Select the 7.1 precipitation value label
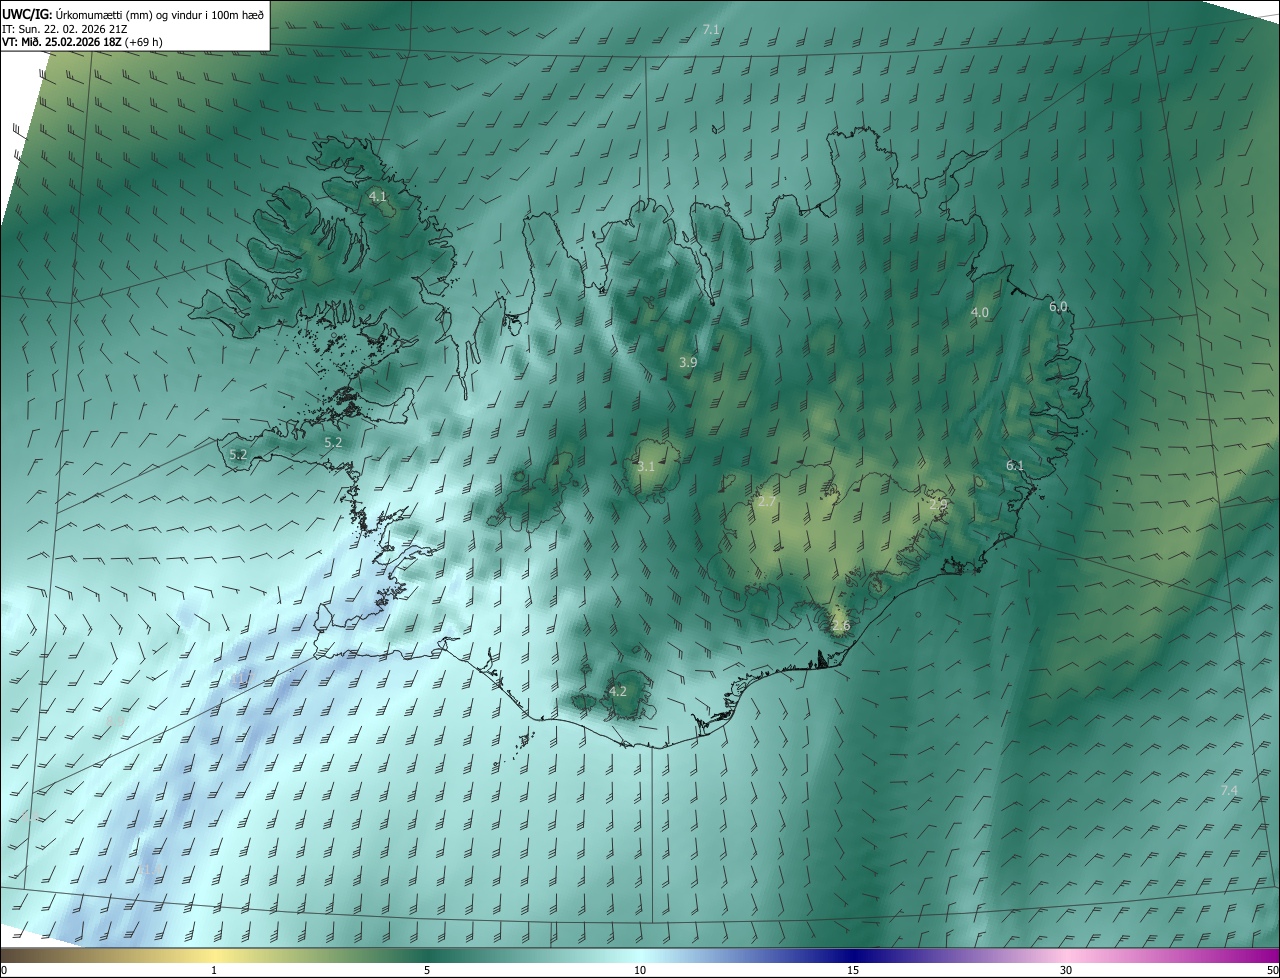1280x978 pixels. coord(711,30)
